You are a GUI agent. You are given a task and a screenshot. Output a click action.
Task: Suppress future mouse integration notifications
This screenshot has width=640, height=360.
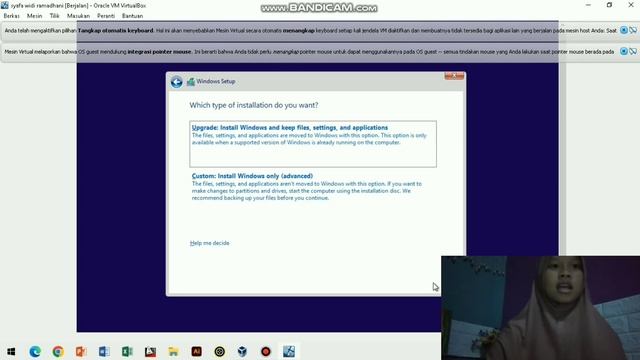(x=633, y=51)
